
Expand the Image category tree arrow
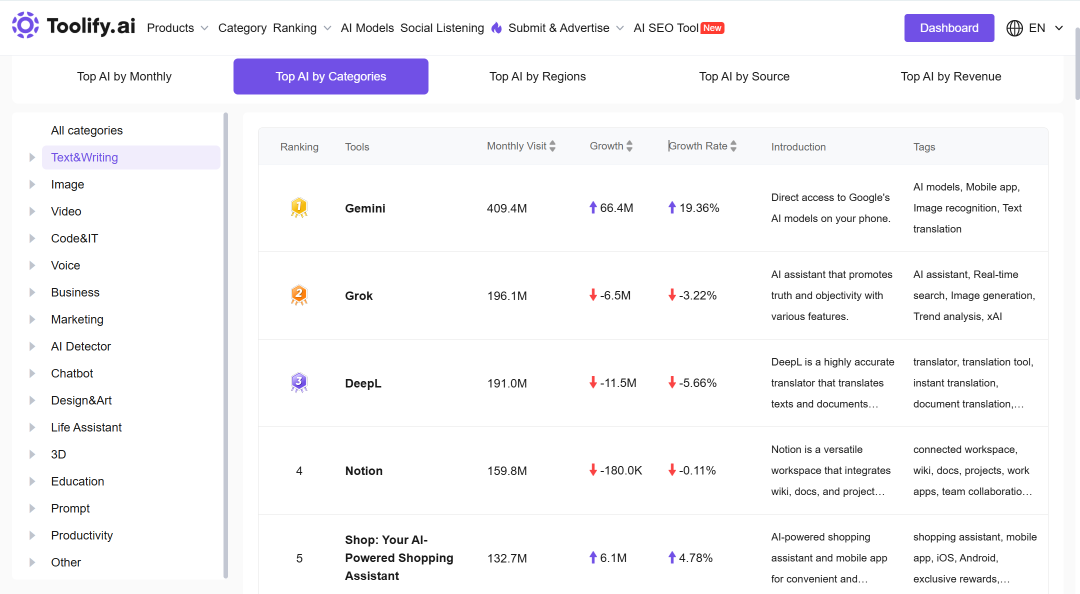pyautogui.click(x=32, y=185)
